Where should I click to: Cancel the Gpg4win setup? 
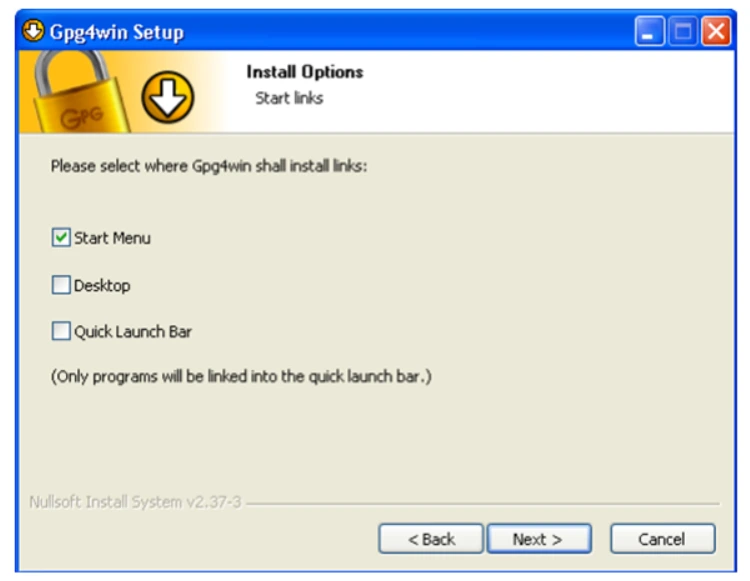pyautogui.click(x=662, y=539)
